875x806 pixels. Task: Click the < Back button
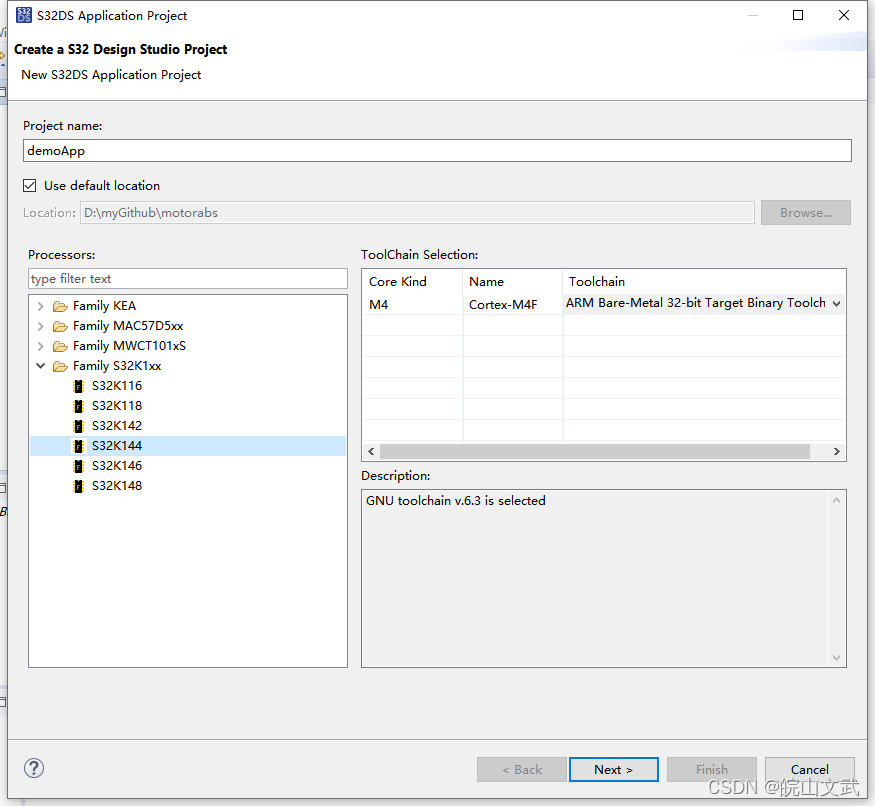click(x=522, y=770)
